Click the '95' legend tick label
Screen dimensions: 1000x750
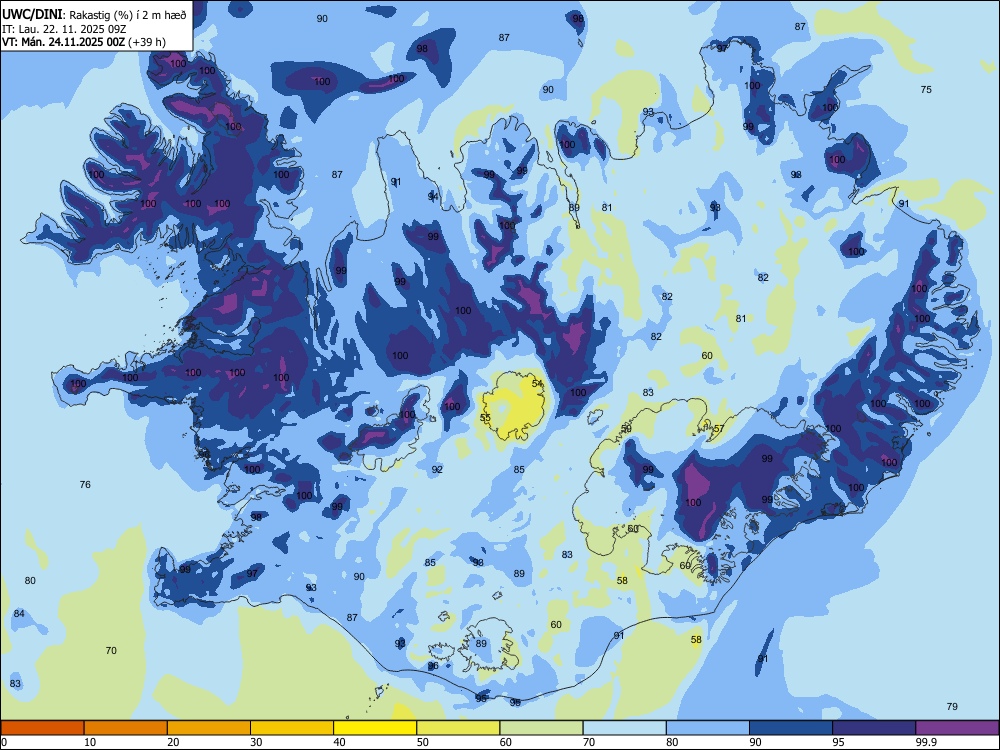pos(838,742)
